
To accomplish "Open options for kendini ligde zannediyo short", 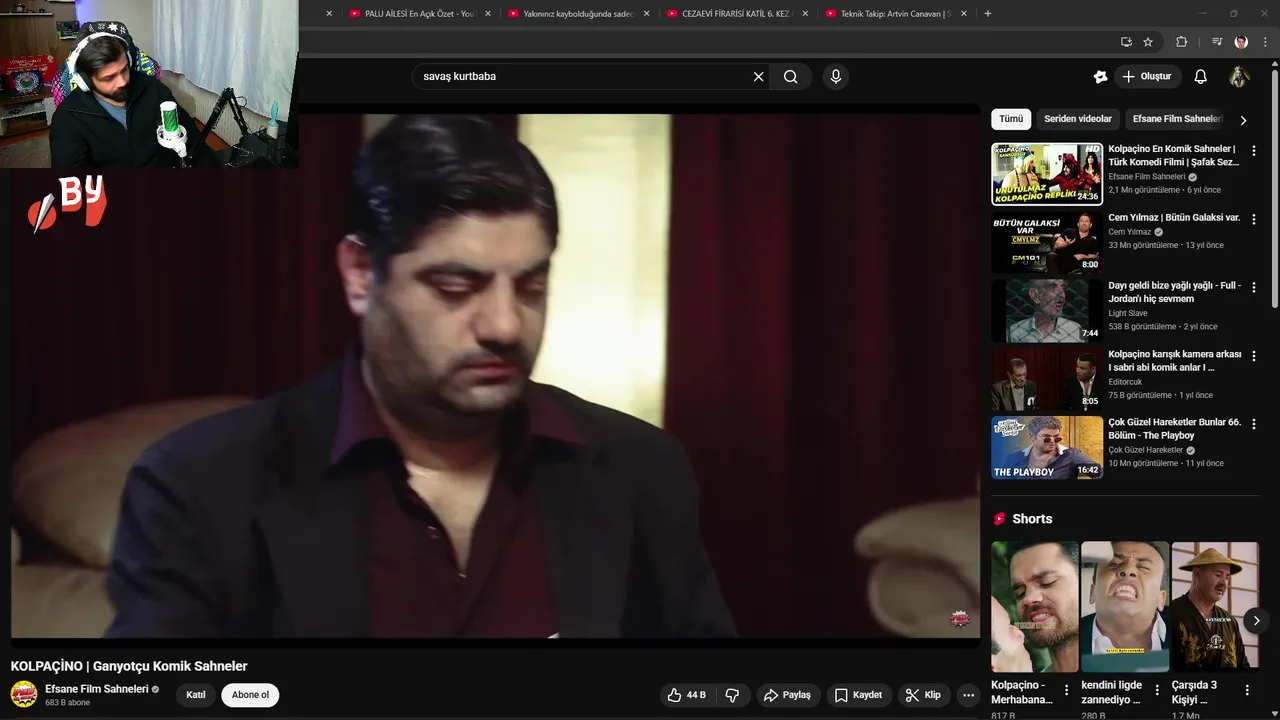I will coord(1157,690).
